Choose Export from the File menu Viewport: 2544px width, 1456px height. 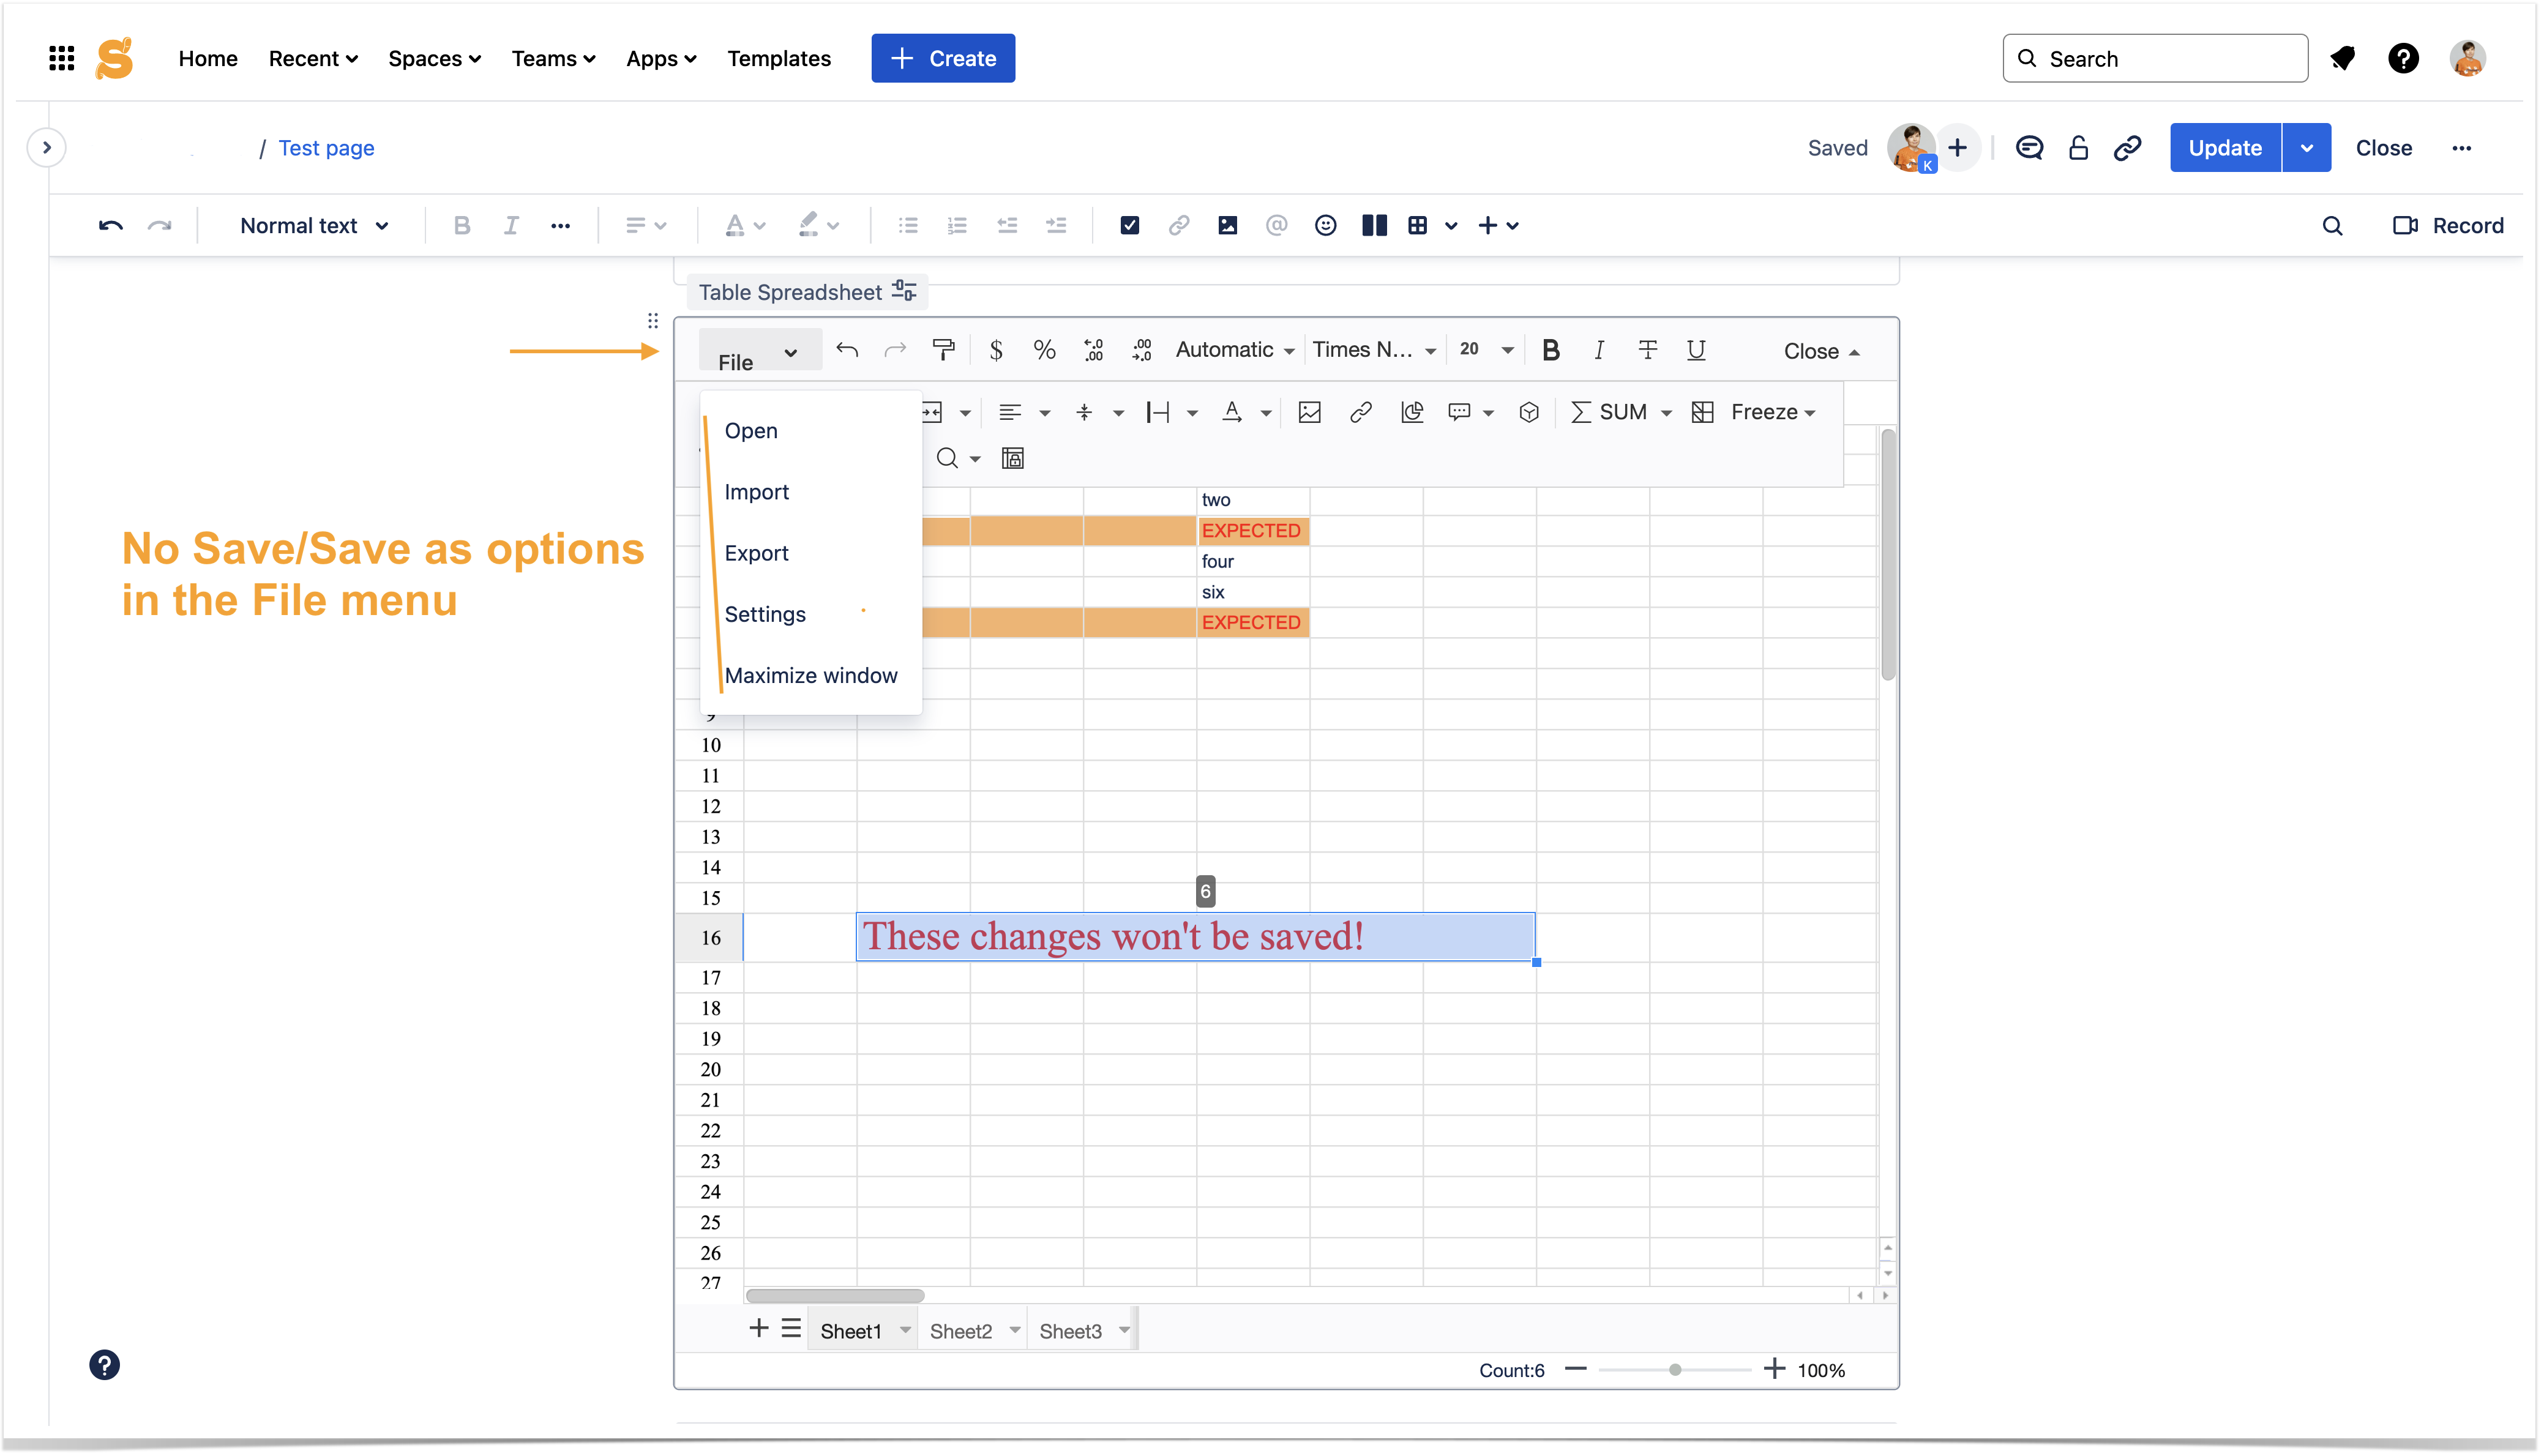point(756,553)
